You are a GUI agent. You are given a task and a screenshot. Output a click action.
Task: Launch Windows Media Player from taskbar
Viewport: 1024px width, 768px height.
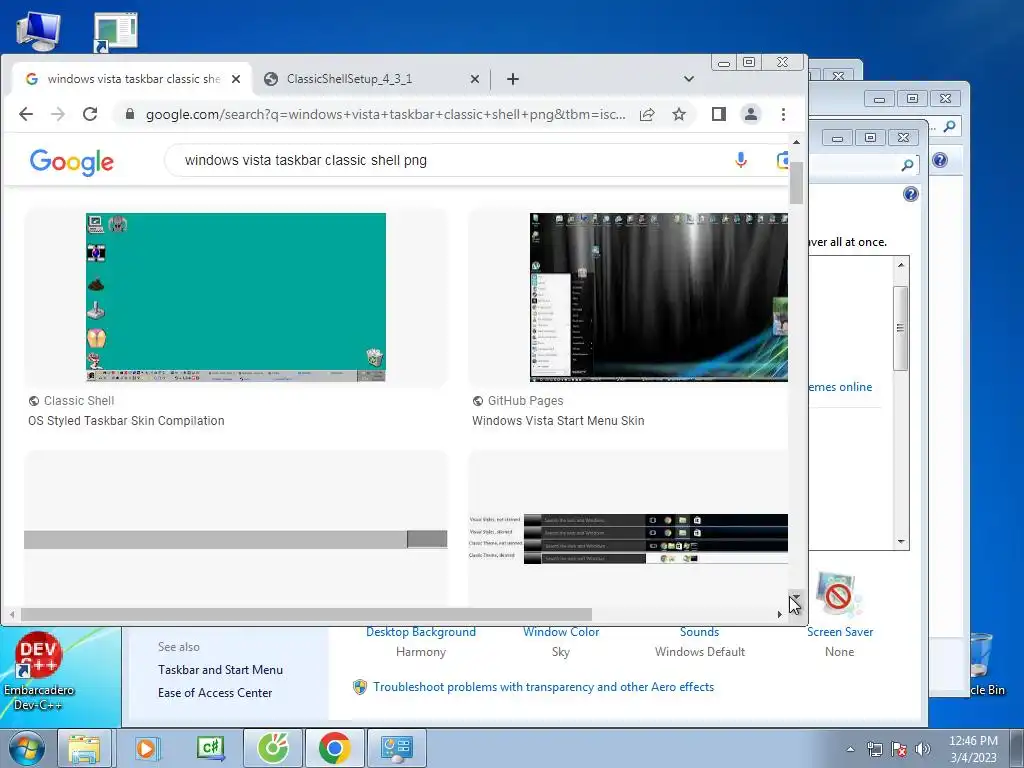click(x=147, y=748)
